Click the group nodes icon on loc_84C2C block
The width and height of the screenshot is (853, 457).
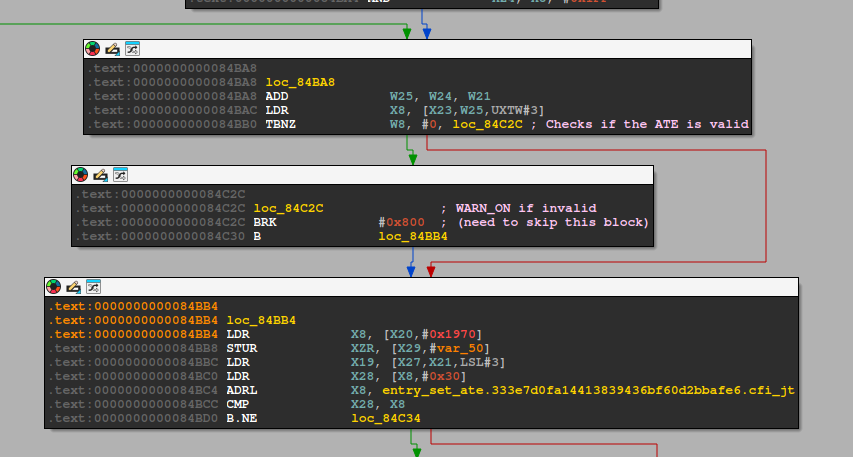click(120, 174)
